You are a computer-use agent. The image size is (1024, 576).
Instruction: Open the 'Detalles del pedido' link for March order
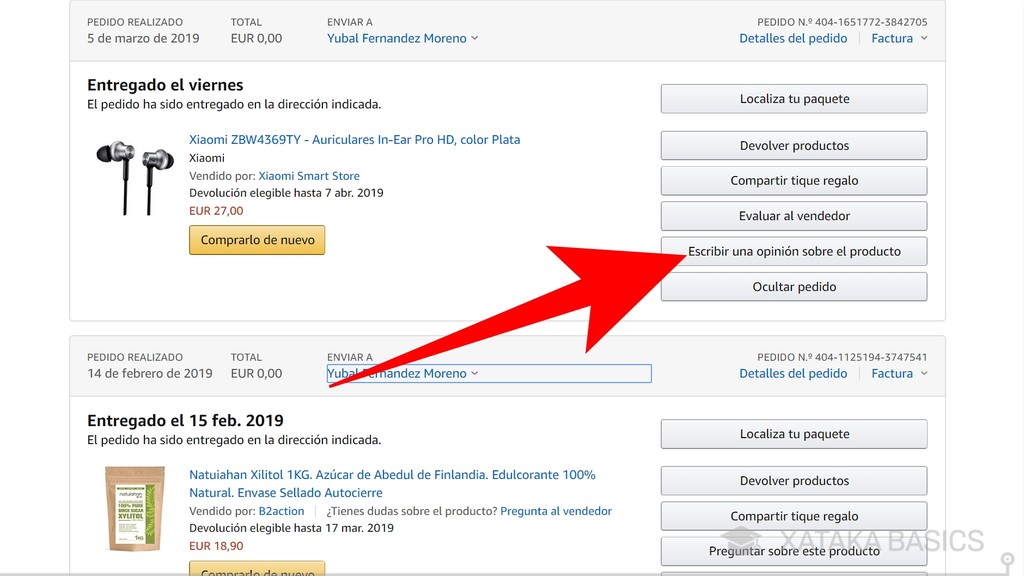click(x=793, y=37)
